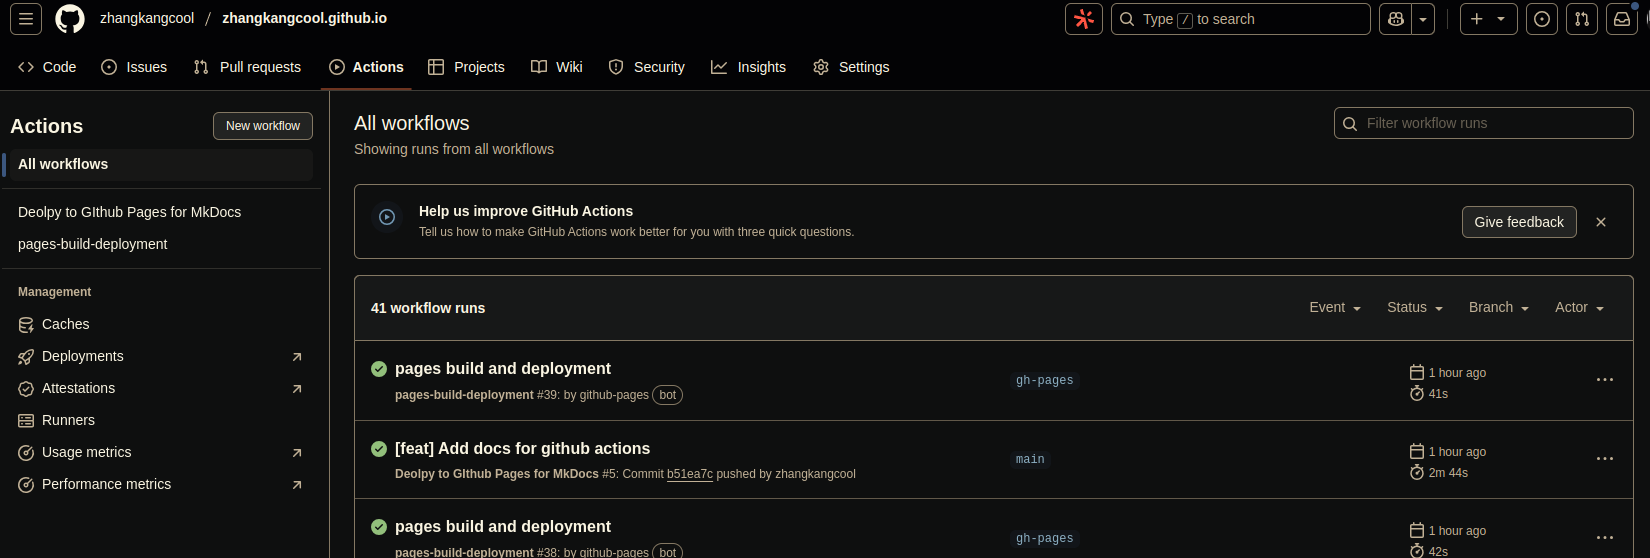Open Copilot chat icon
Screen dimensions: 1650x558
point(1396,19)
